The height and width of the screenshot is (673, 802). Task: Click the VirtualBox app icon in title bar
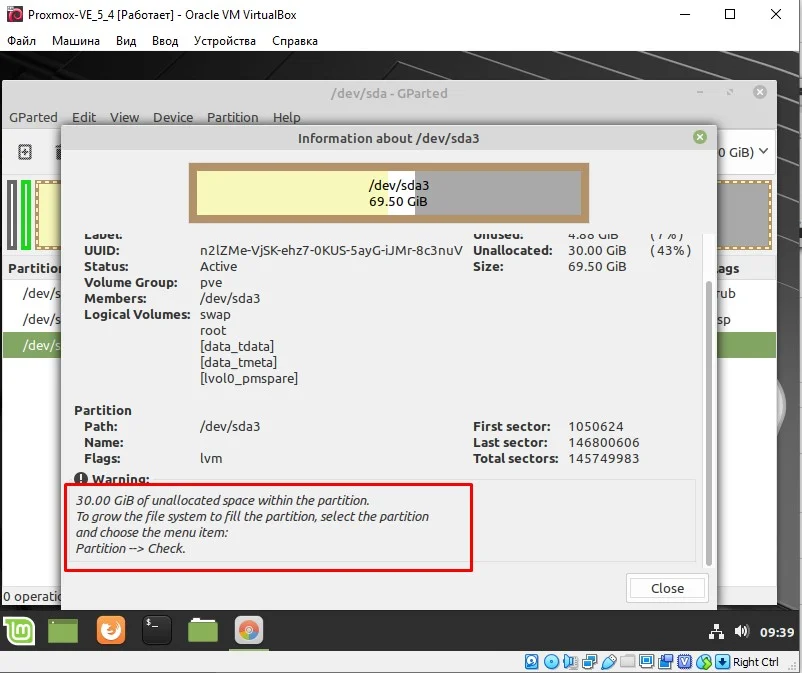(x=14, y=14)
